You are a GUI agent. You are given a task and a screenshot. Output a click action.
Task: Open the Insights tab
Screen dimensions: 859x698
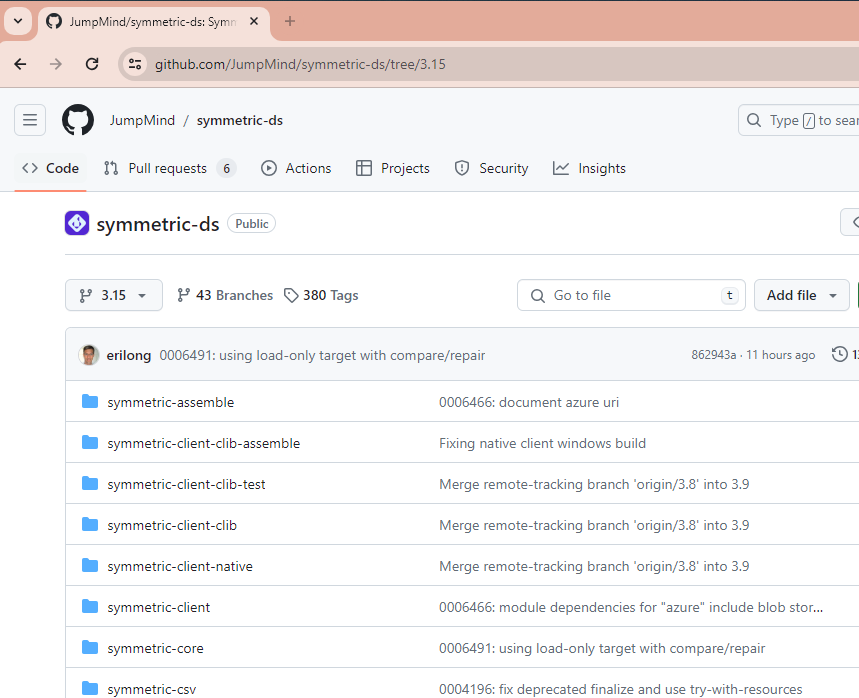(x=589, y=168)
